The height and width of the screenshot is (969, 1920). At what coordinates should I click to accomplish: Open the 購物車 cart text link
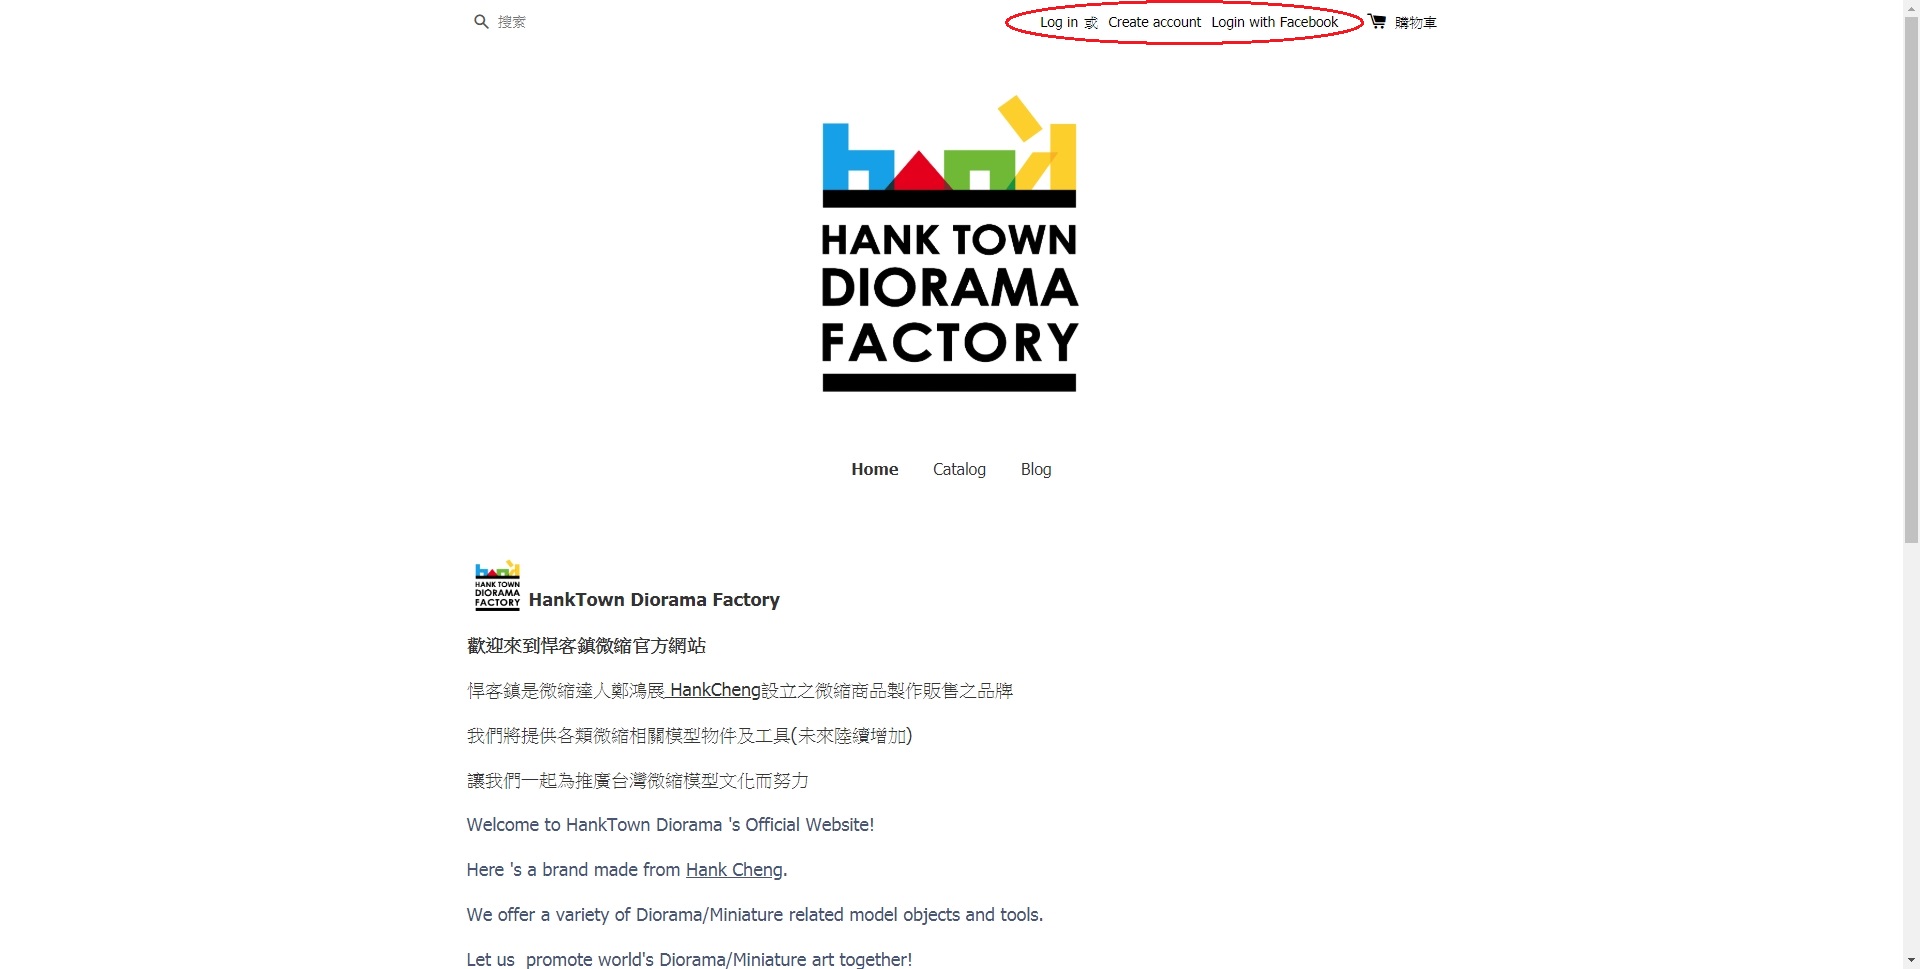[1415, 22]
